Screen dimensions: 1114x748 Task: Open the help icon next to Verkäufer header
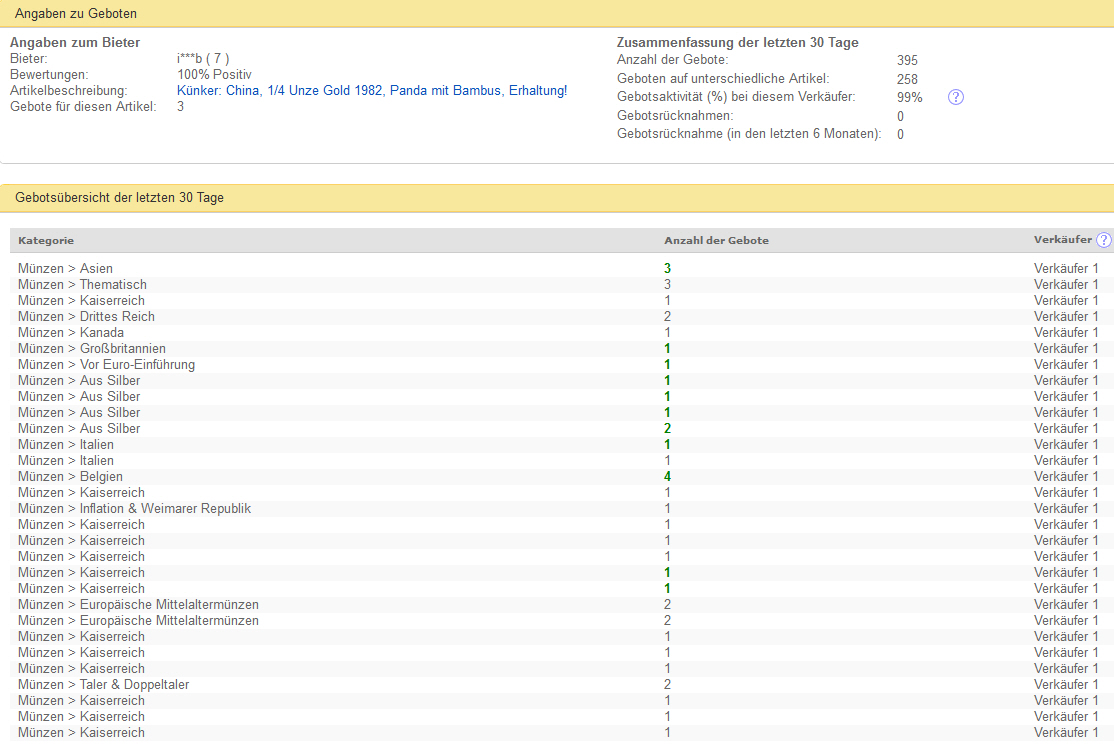coord(1103,240)
